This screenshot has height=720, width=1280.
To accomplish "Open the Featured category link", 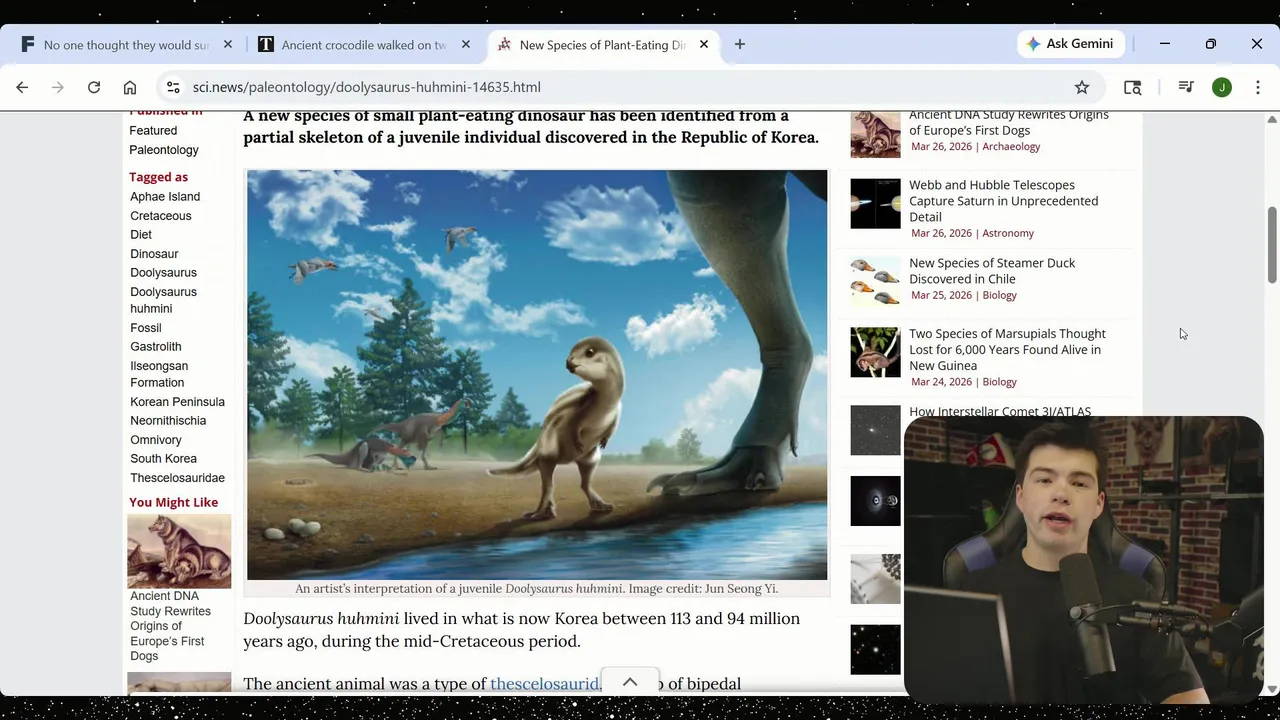I will coord(153,131).
